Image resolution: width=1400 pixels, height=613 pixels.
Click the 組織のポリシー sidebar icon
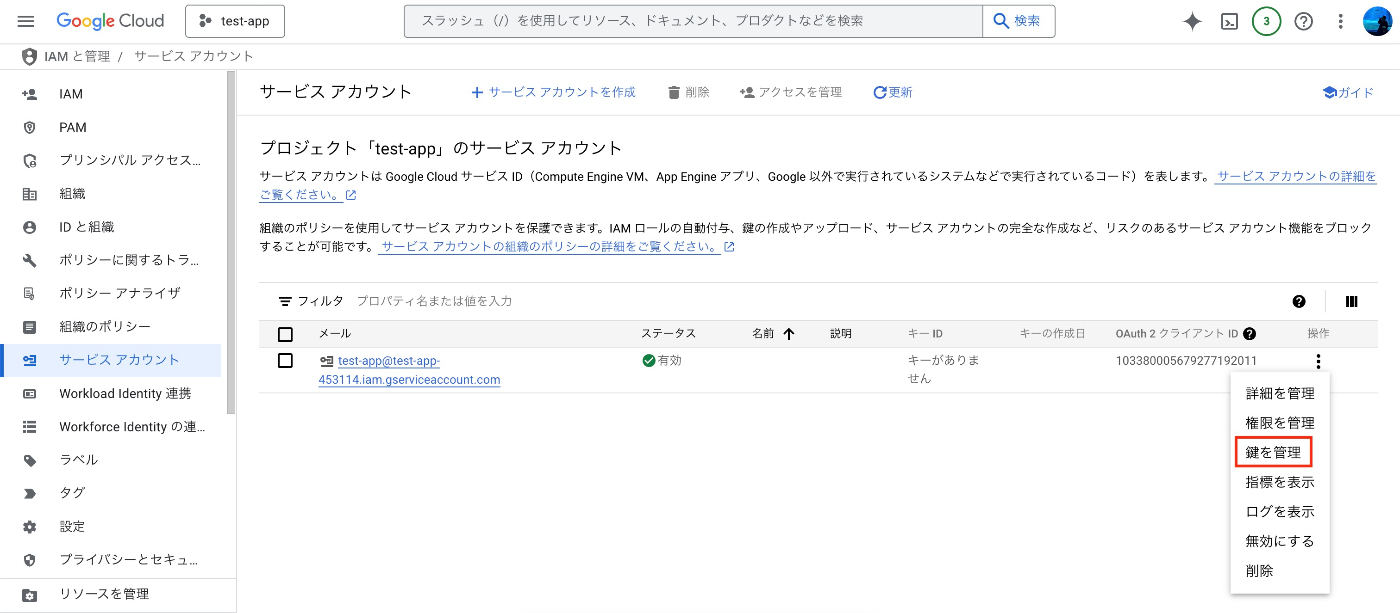[x=29, y=327]
